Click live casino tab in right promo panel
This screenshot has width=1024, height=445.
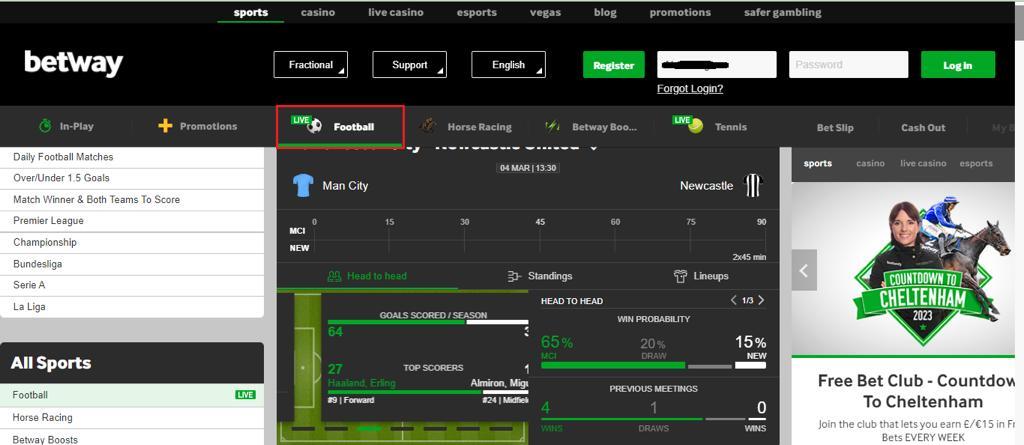(923, 163)
